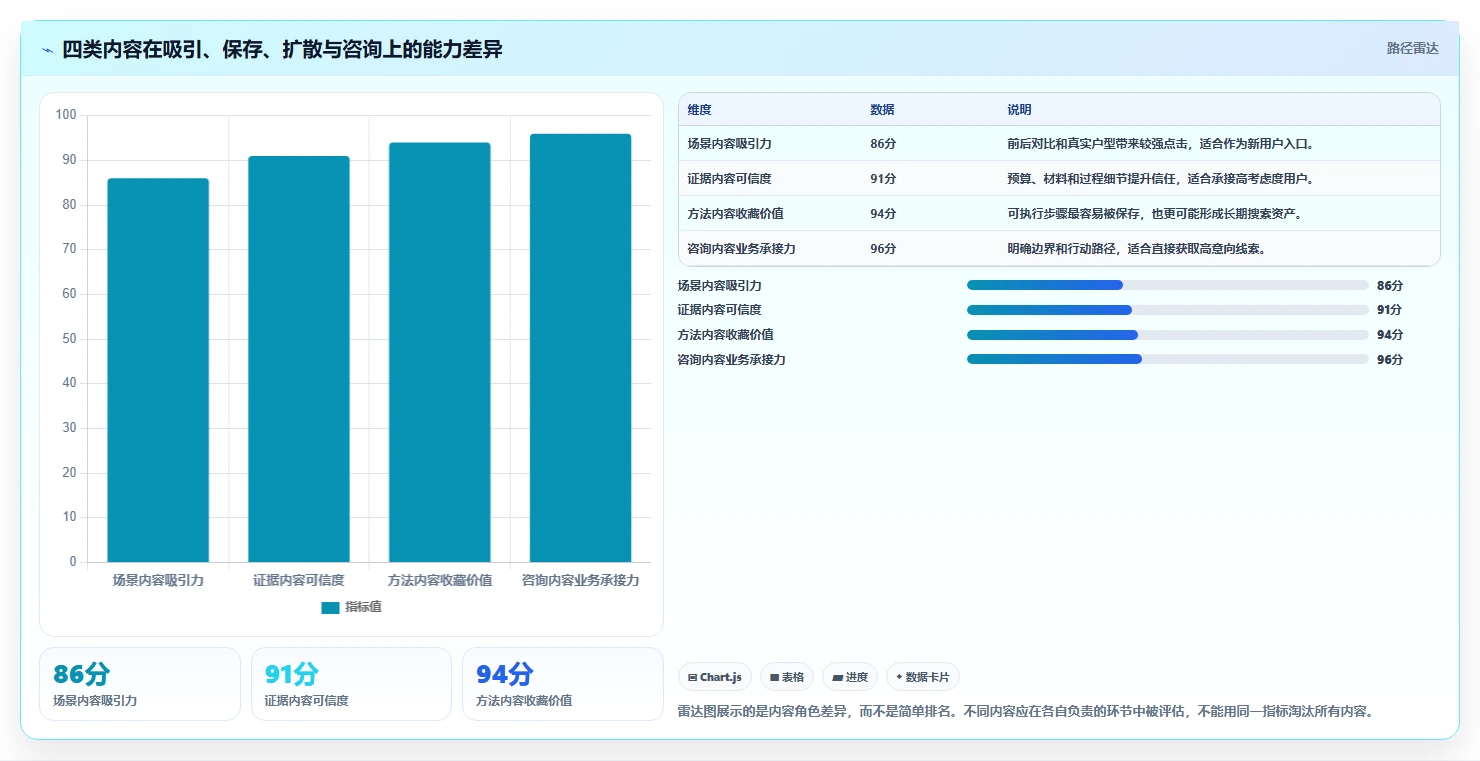The image size is (1480, 761).
Task: Click the 咨询内容业务承接力 progress bar
Action: pos(1167,359)
